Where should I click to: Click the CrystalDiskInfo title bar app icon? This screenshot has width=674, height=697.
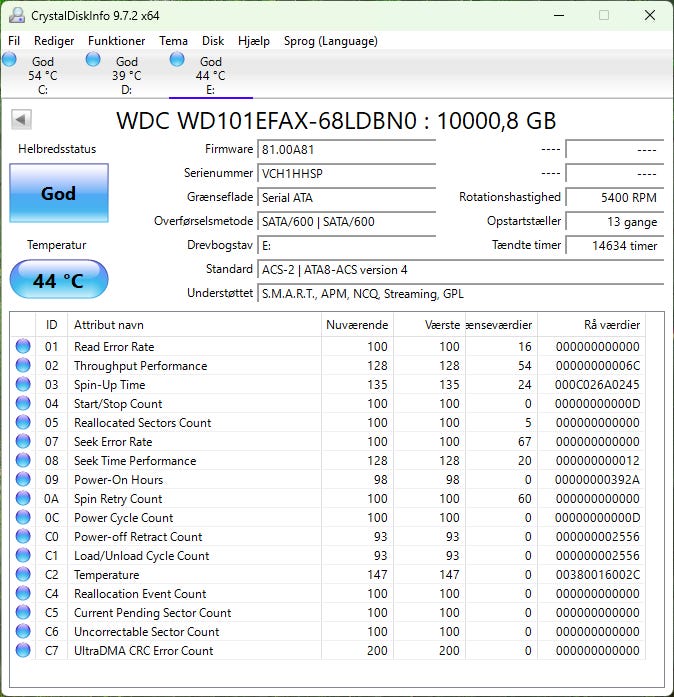point(15,15)
